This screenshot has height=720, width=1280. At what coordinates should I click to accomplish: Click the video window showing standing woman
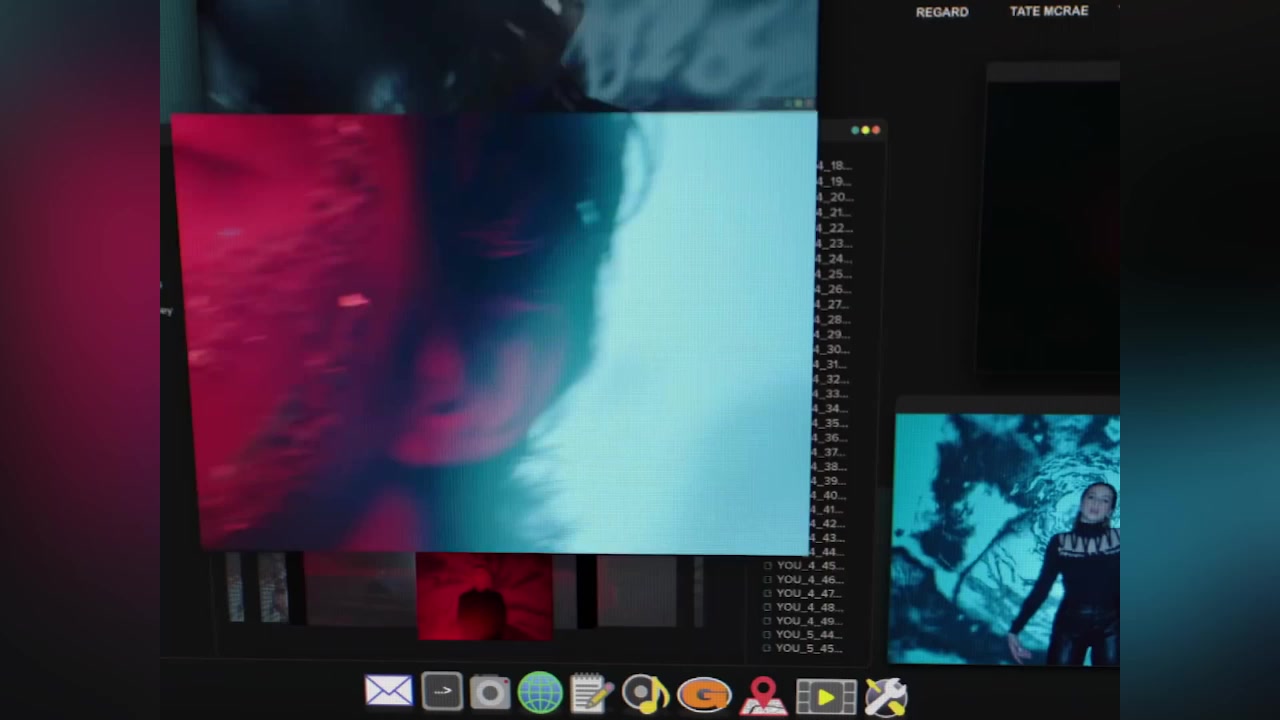point(1005,538)
